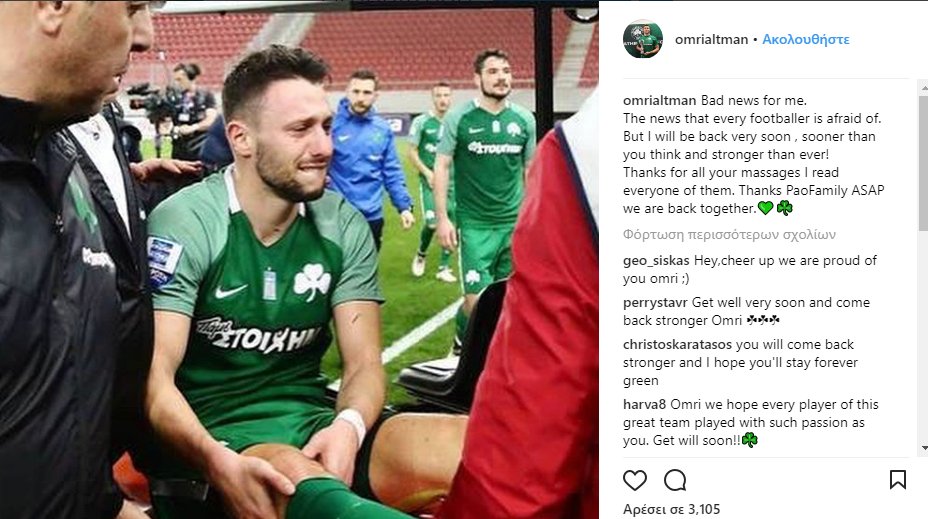Click the green heart emoji in caption
The width and height of the screenshot is (928, 519).
click(x=765, y=208)
